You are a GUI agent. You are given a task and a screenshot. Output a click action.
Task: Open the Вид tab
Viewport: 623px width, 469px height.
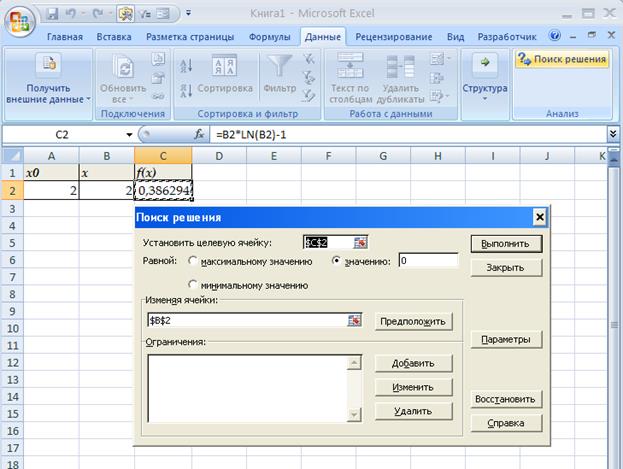(x=455, y=37)
